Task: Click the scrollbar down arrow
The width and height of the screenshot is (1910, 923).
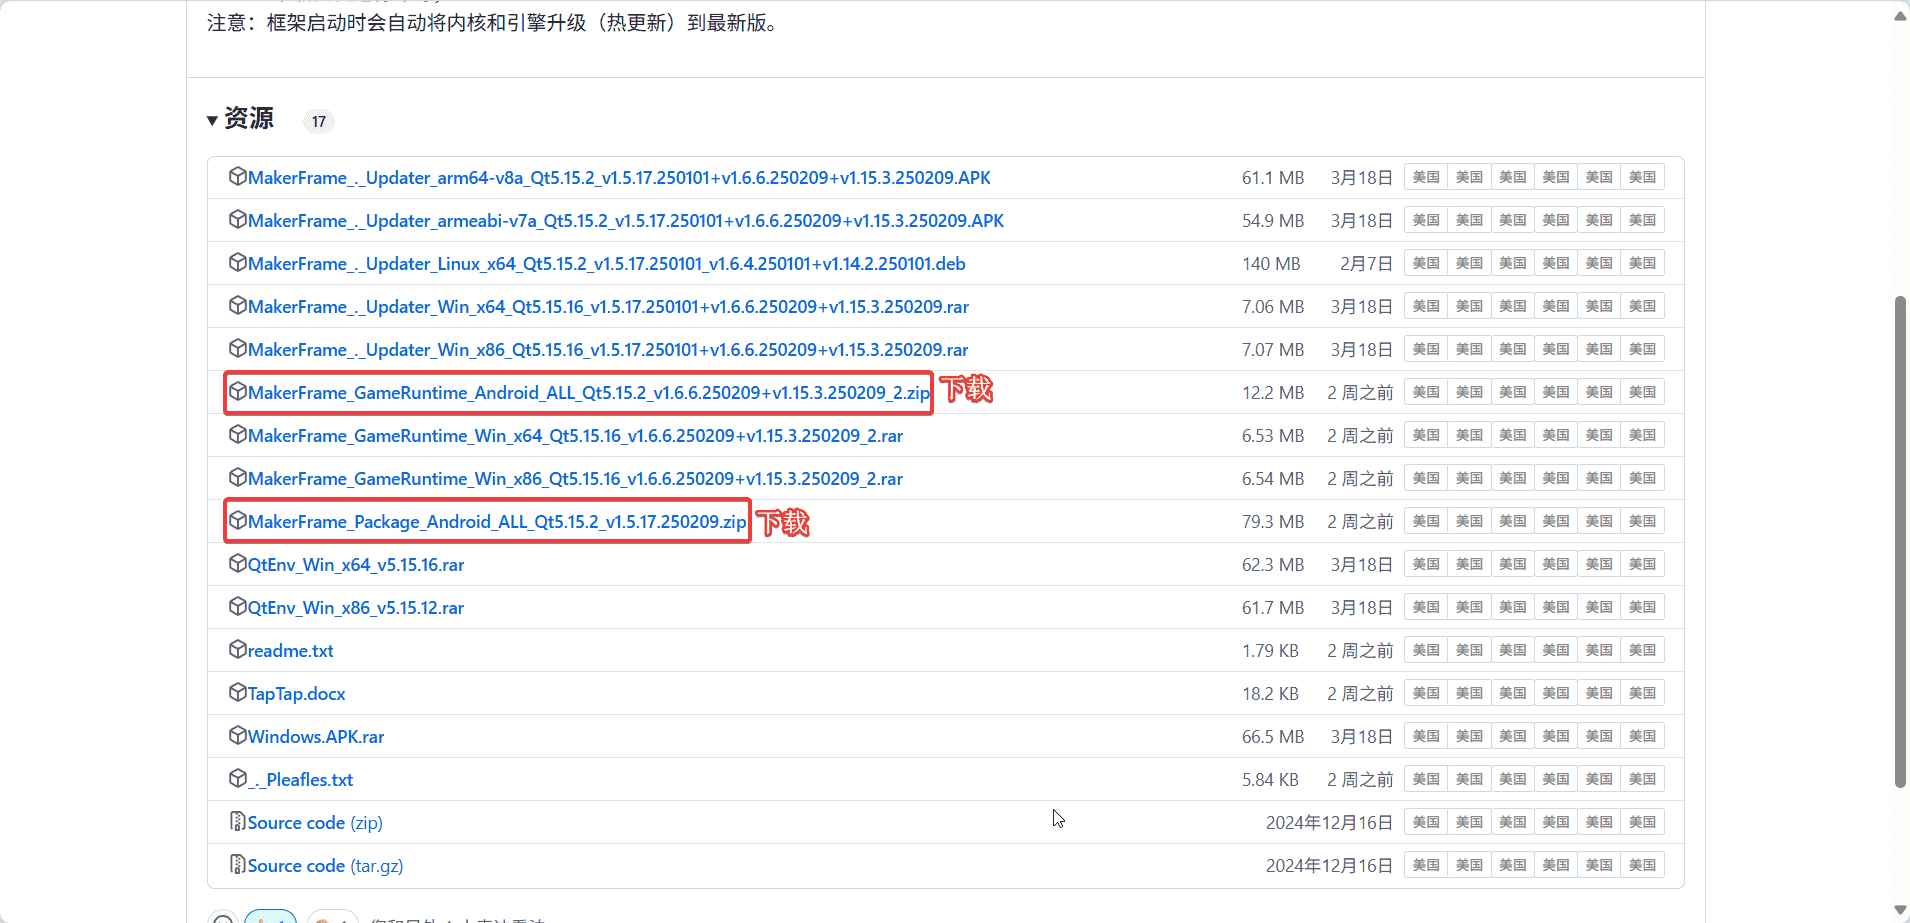Action: point(1900,909)
